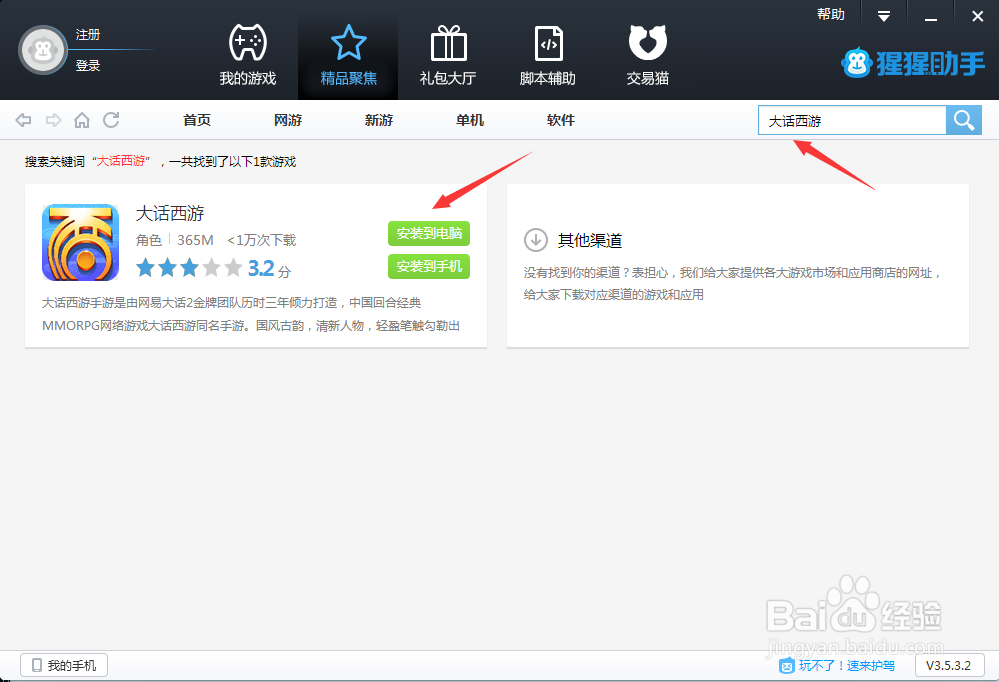Click the 角色 genre label
The height and width of the screenshot is (682, 999).
[x=149, y=240]
